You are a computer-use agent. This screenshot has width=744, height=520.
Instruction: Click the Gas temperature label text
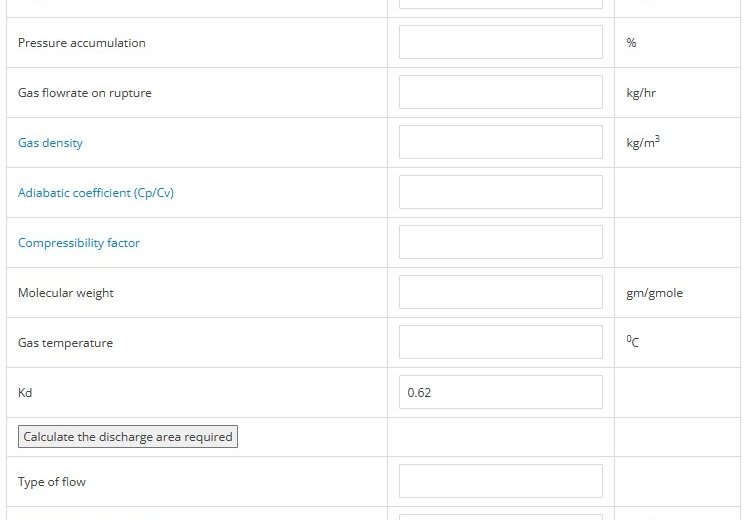coord(65,343)
